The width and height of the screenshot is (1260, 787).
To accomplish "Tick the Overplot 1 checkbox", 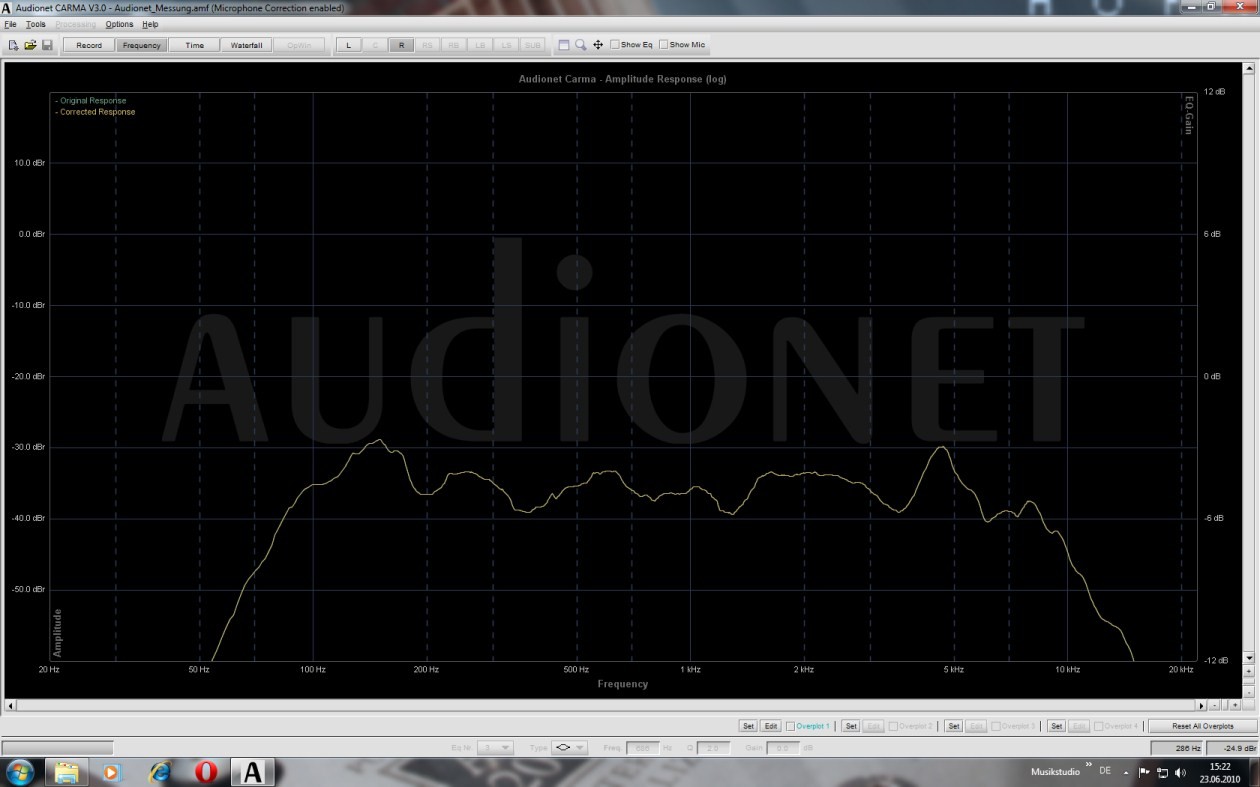I will (x=791, y=726).
